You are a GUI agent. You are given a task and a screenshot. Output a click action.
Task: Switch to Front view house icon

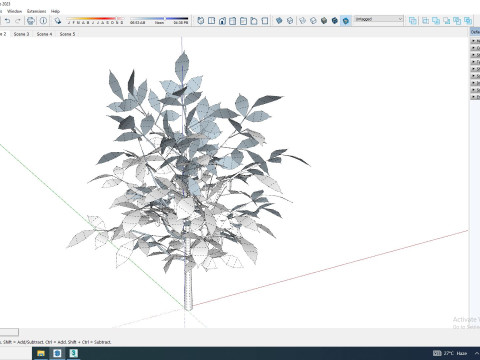(x=222, y=21)
